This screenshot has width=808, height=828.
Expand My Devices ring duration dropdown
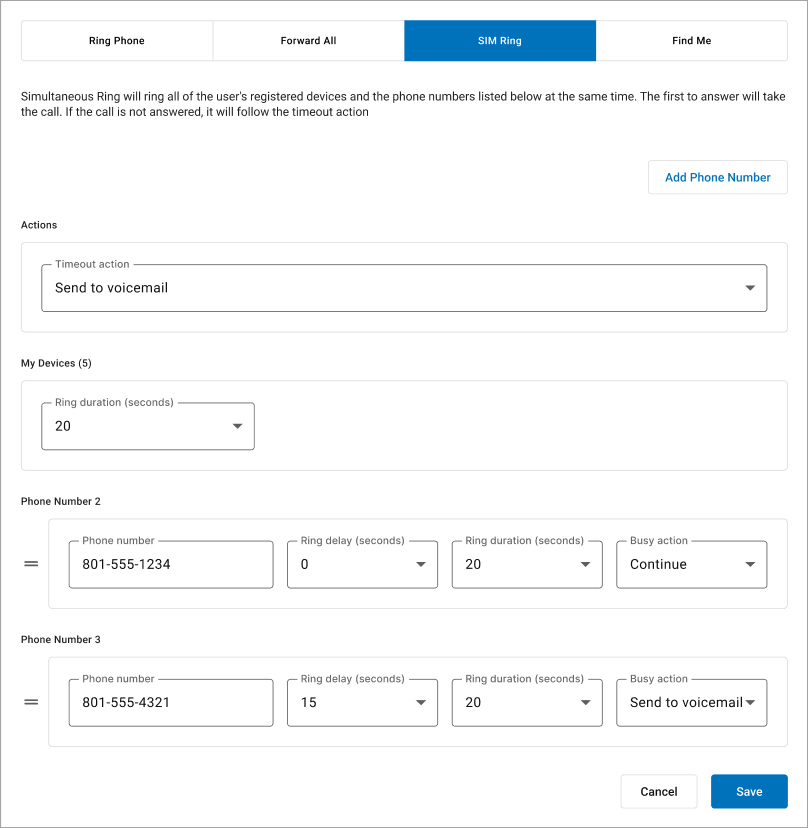click(147, 426)
